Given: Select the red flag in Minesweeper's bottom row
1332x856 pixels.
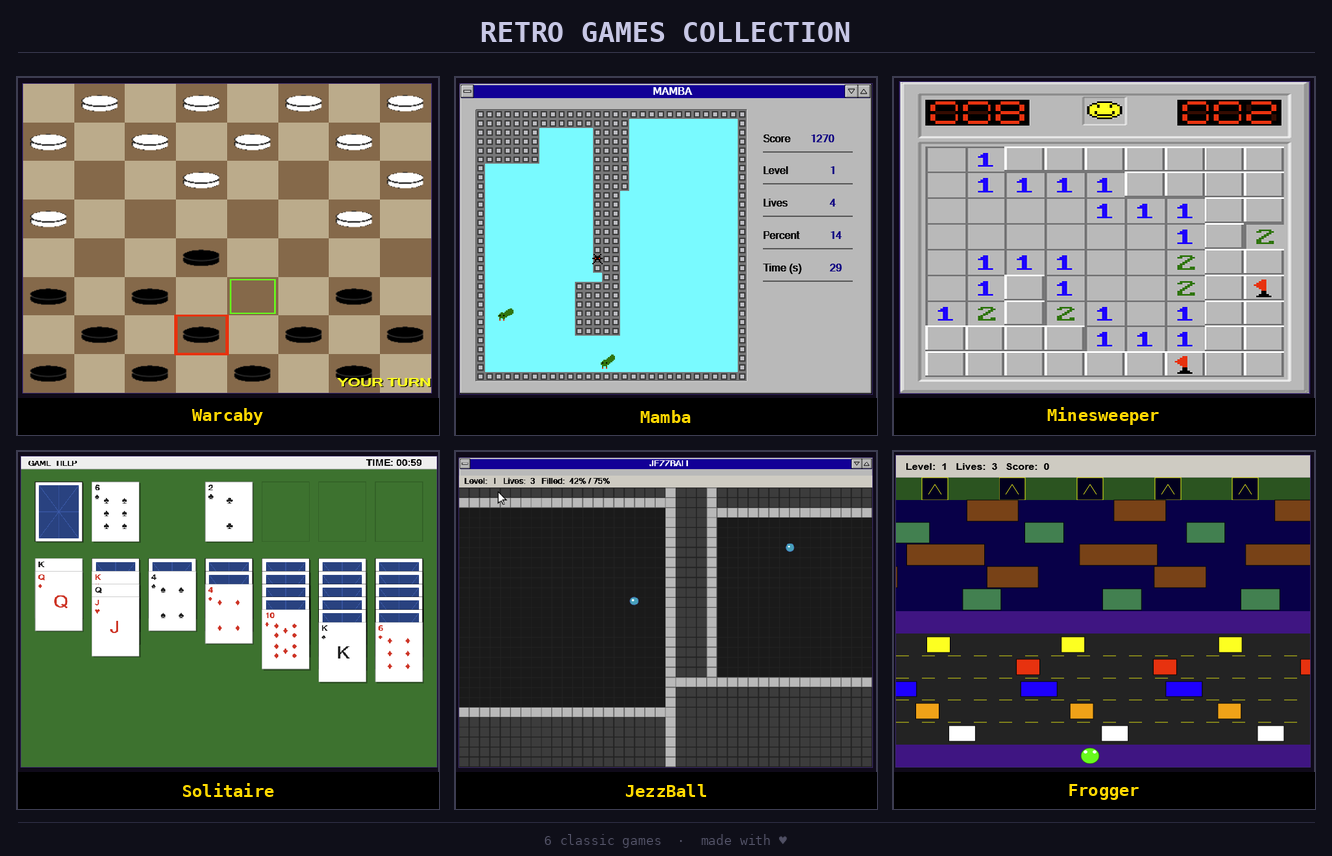Looking at the screenshot, I should tap(1184, 364).
